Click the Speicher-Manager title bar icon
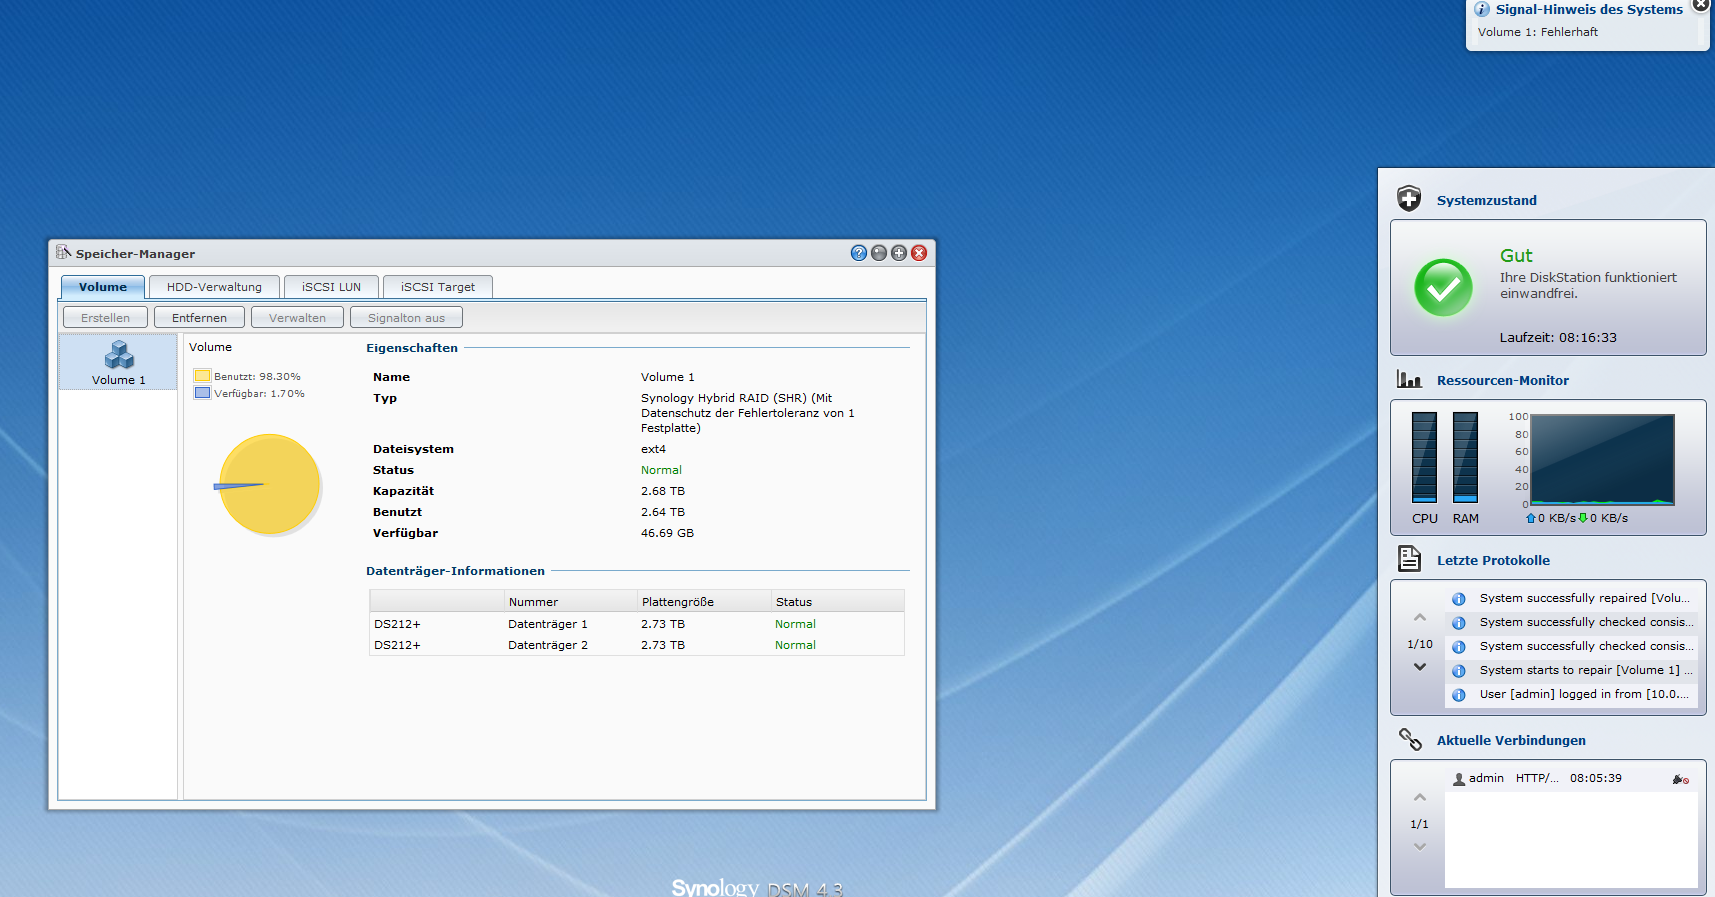The height and width of the screenshot is (897, 1715). pos(63,253)
